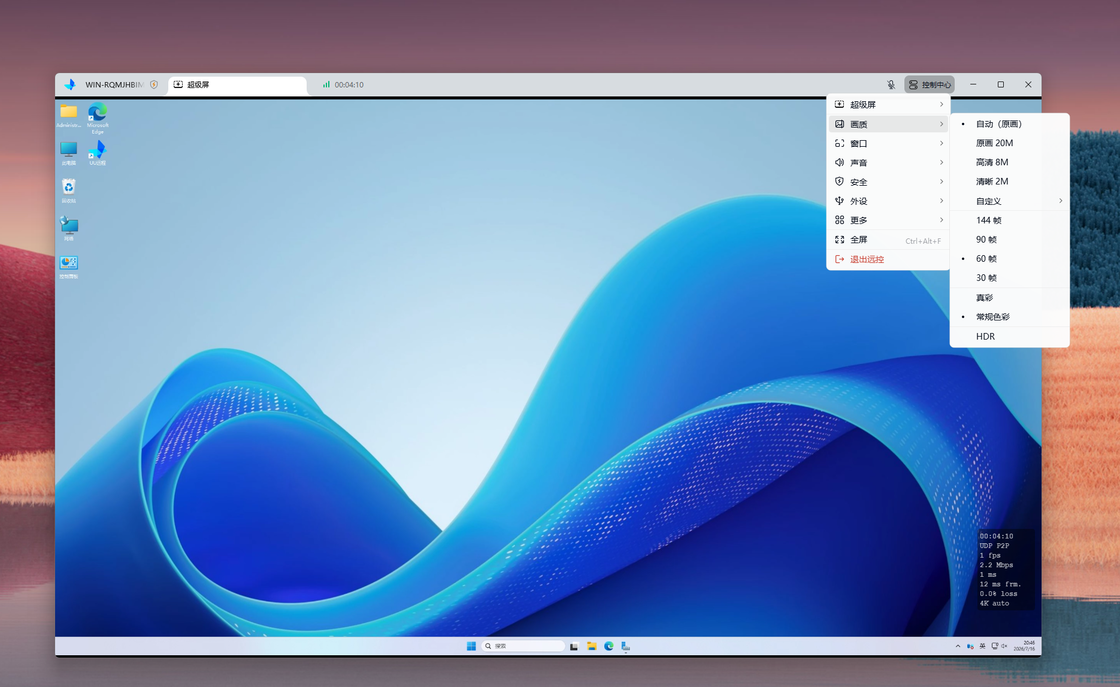
Task: Set frame rate to 30 帧
Action: [x=1009, y=278]
